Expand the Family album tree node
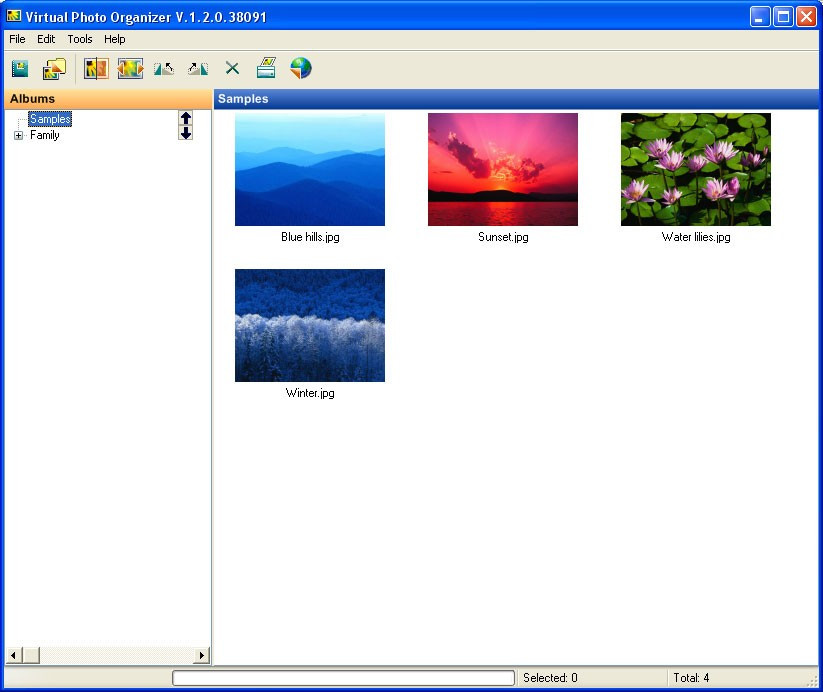The height and width of the screenshot is (692, 823). click(x=18, y=135)
